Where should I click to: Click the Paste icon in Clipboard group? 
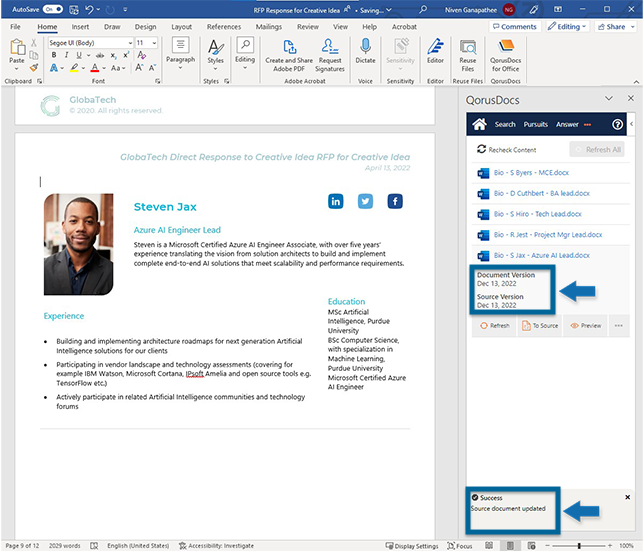tap(17, 47)
